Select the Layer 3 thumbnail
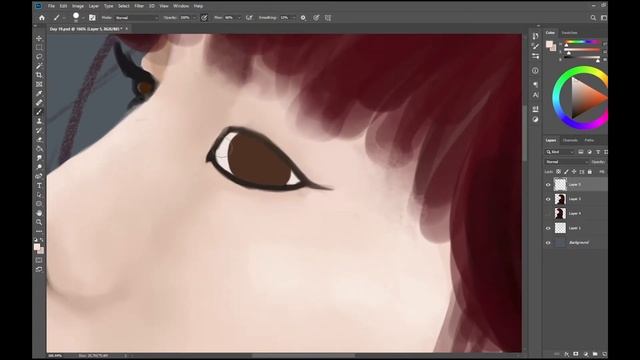The image size is (640, 360). [560, 199]
